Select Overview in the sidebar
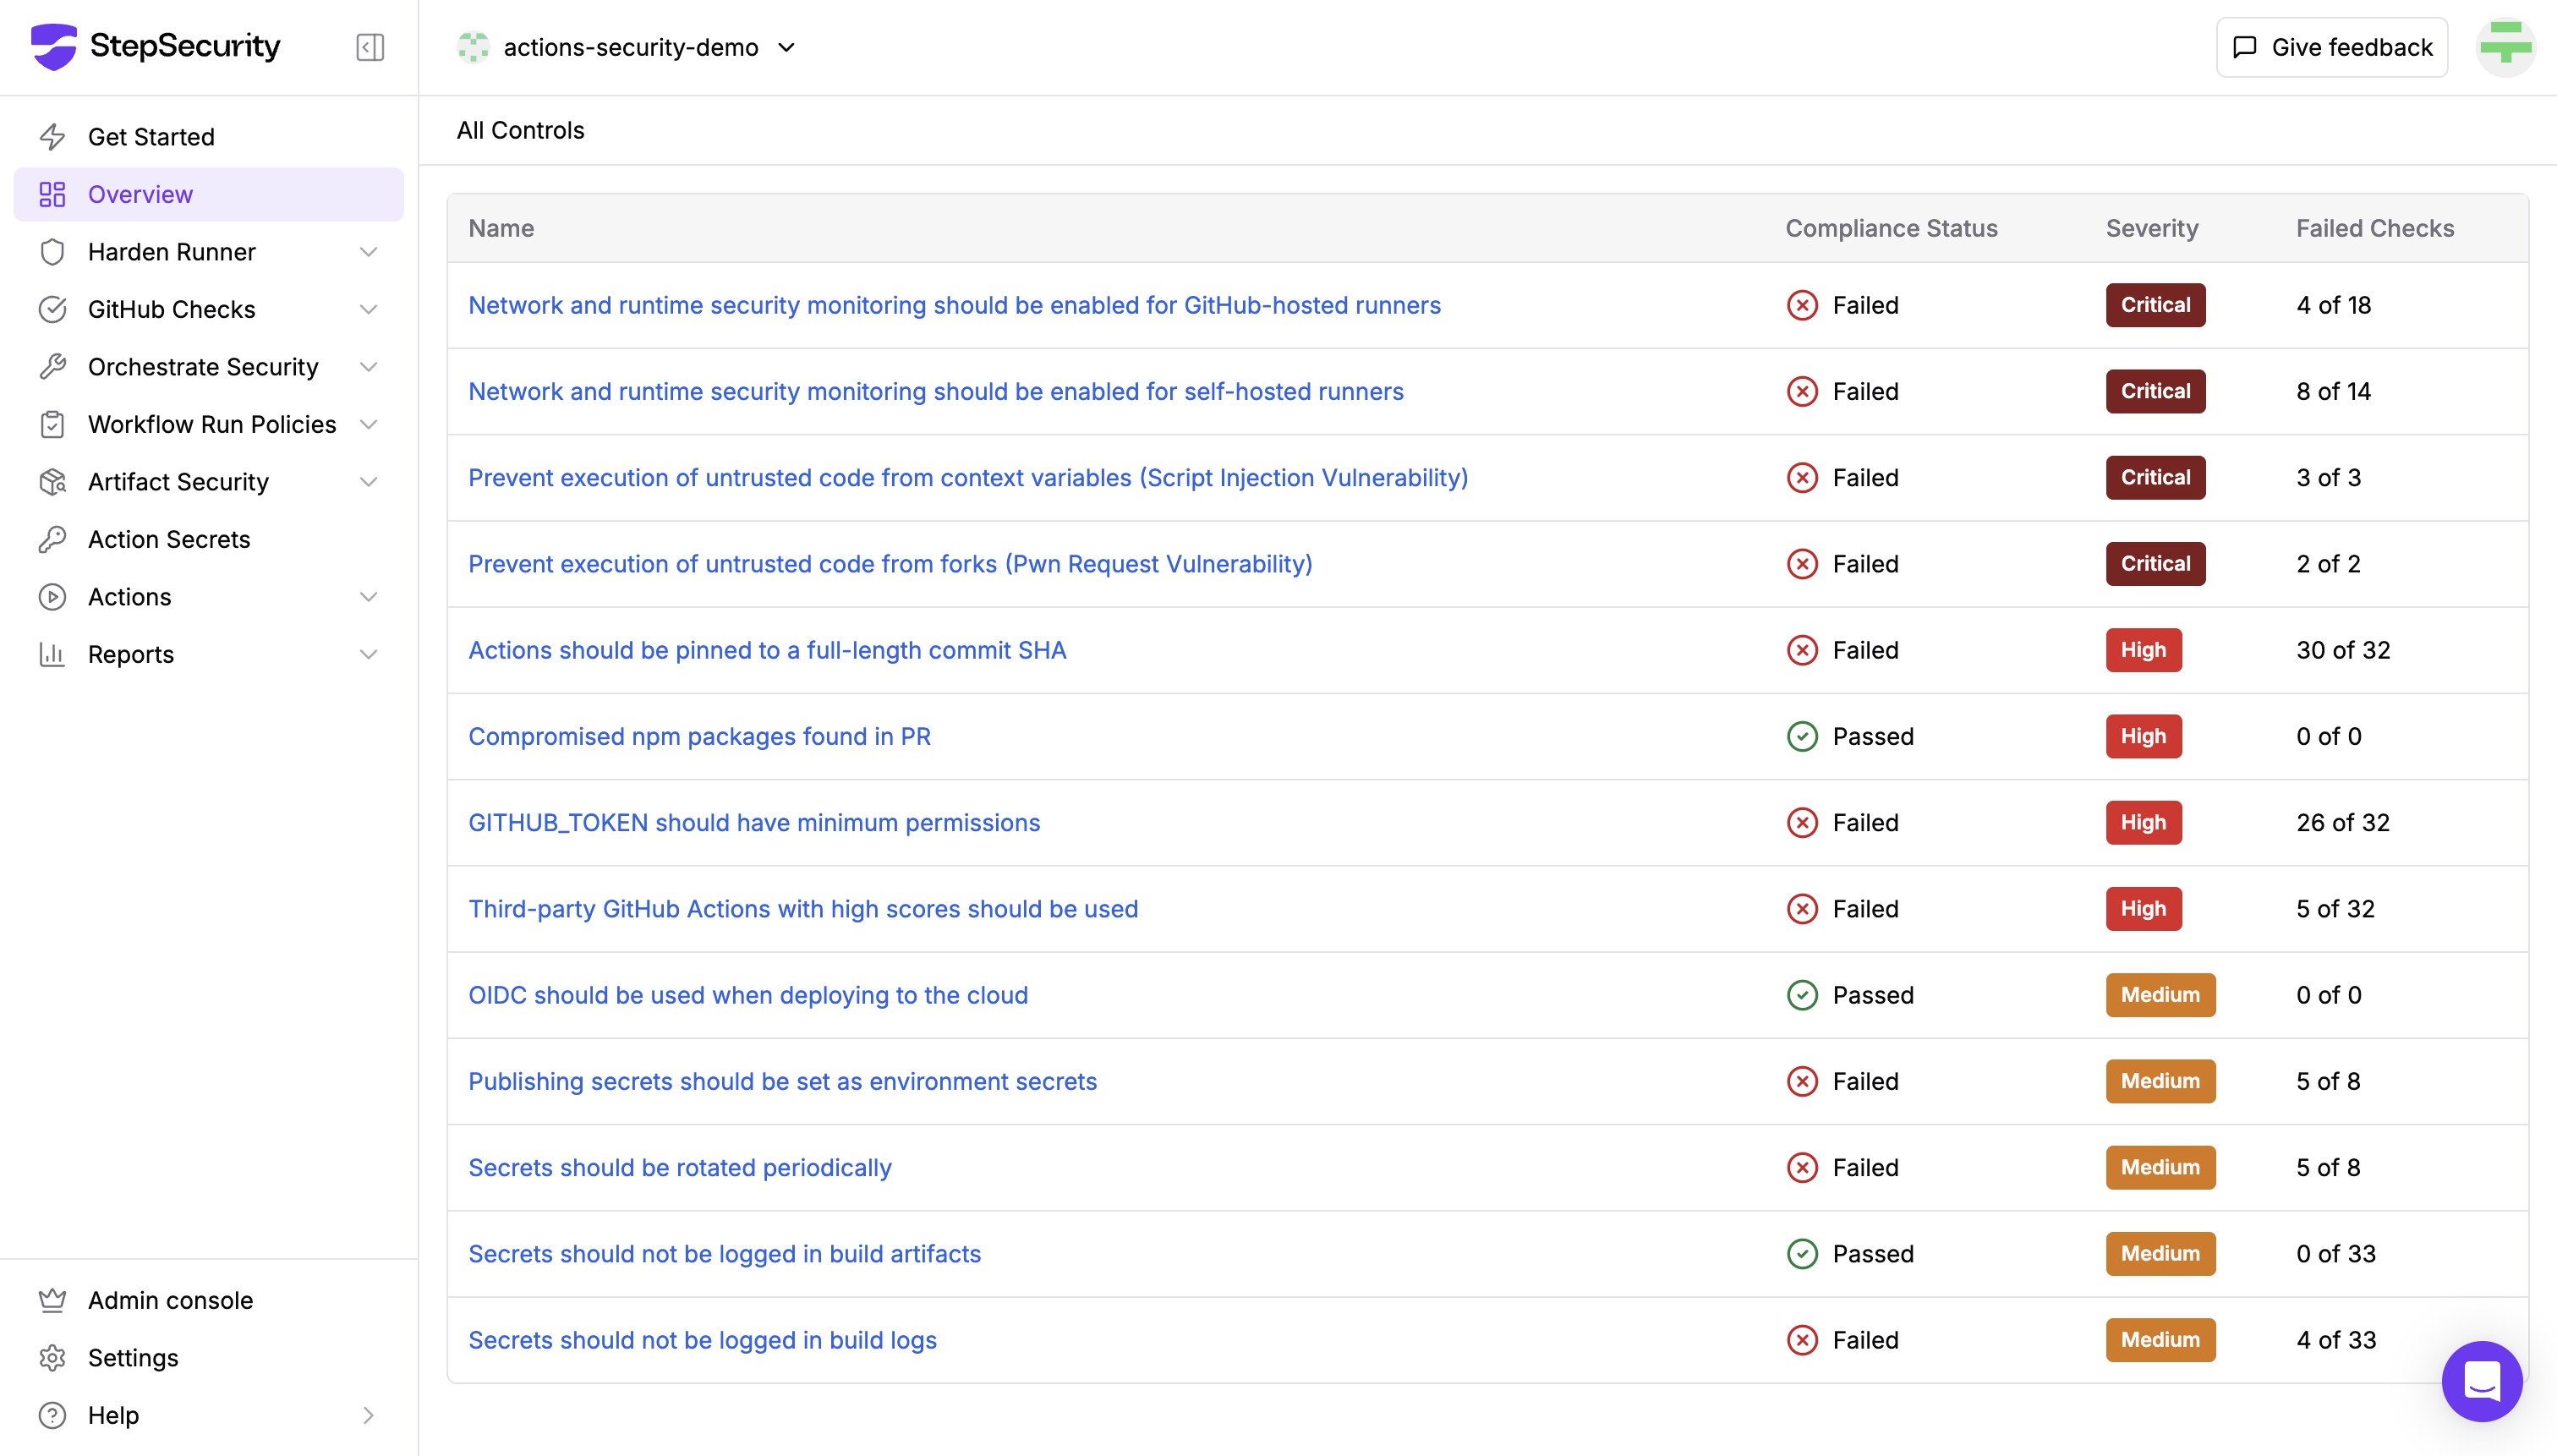Viewport: 2557px width, 1456px height. [x=140, y=194]
